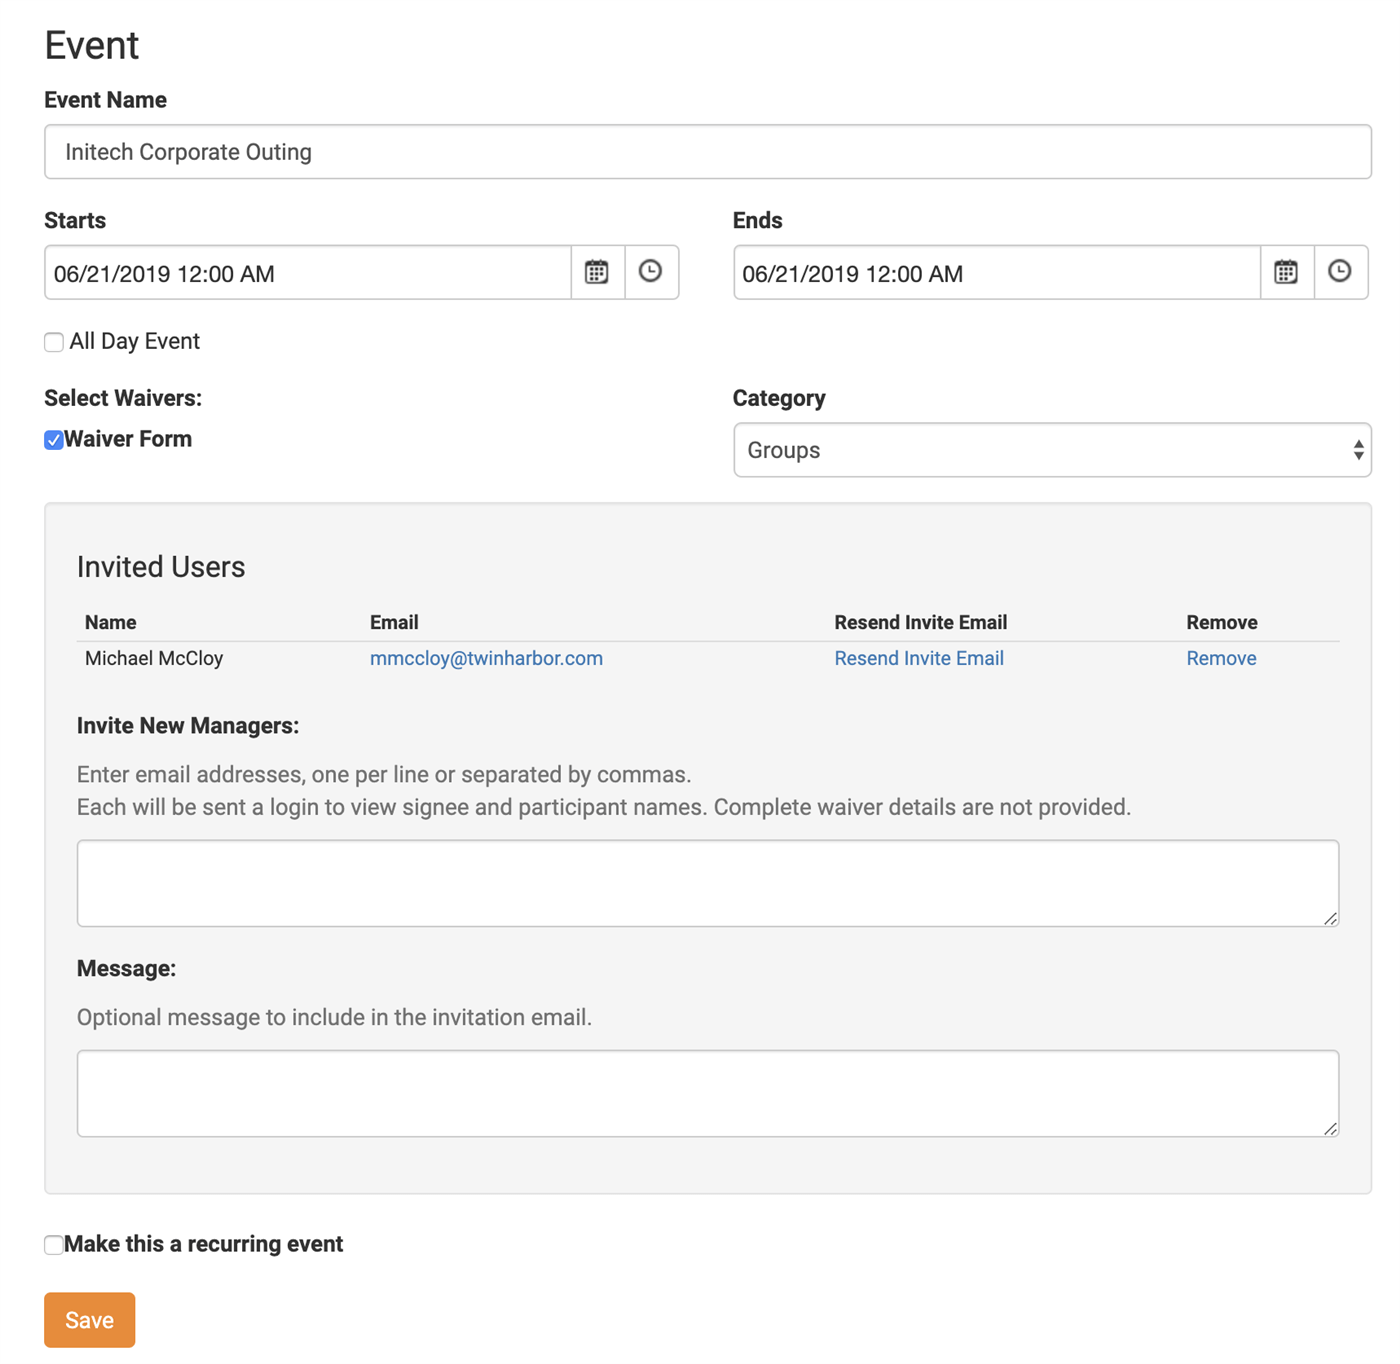Click into the Starts date-time field
Image resolution: width=1400 pixels, height=1364 pixels.
[307, 273]
